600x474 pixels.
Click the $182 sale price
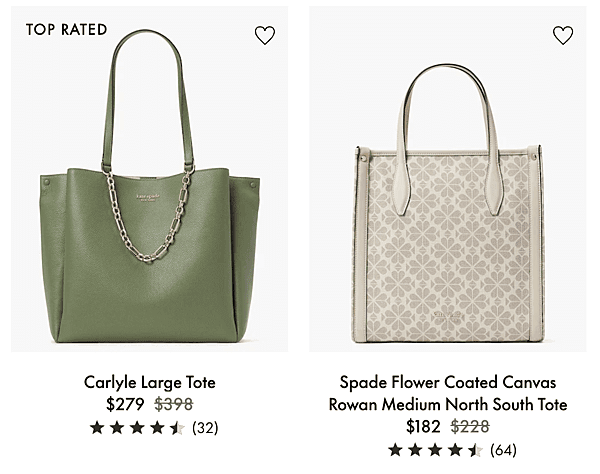(423, 427)
